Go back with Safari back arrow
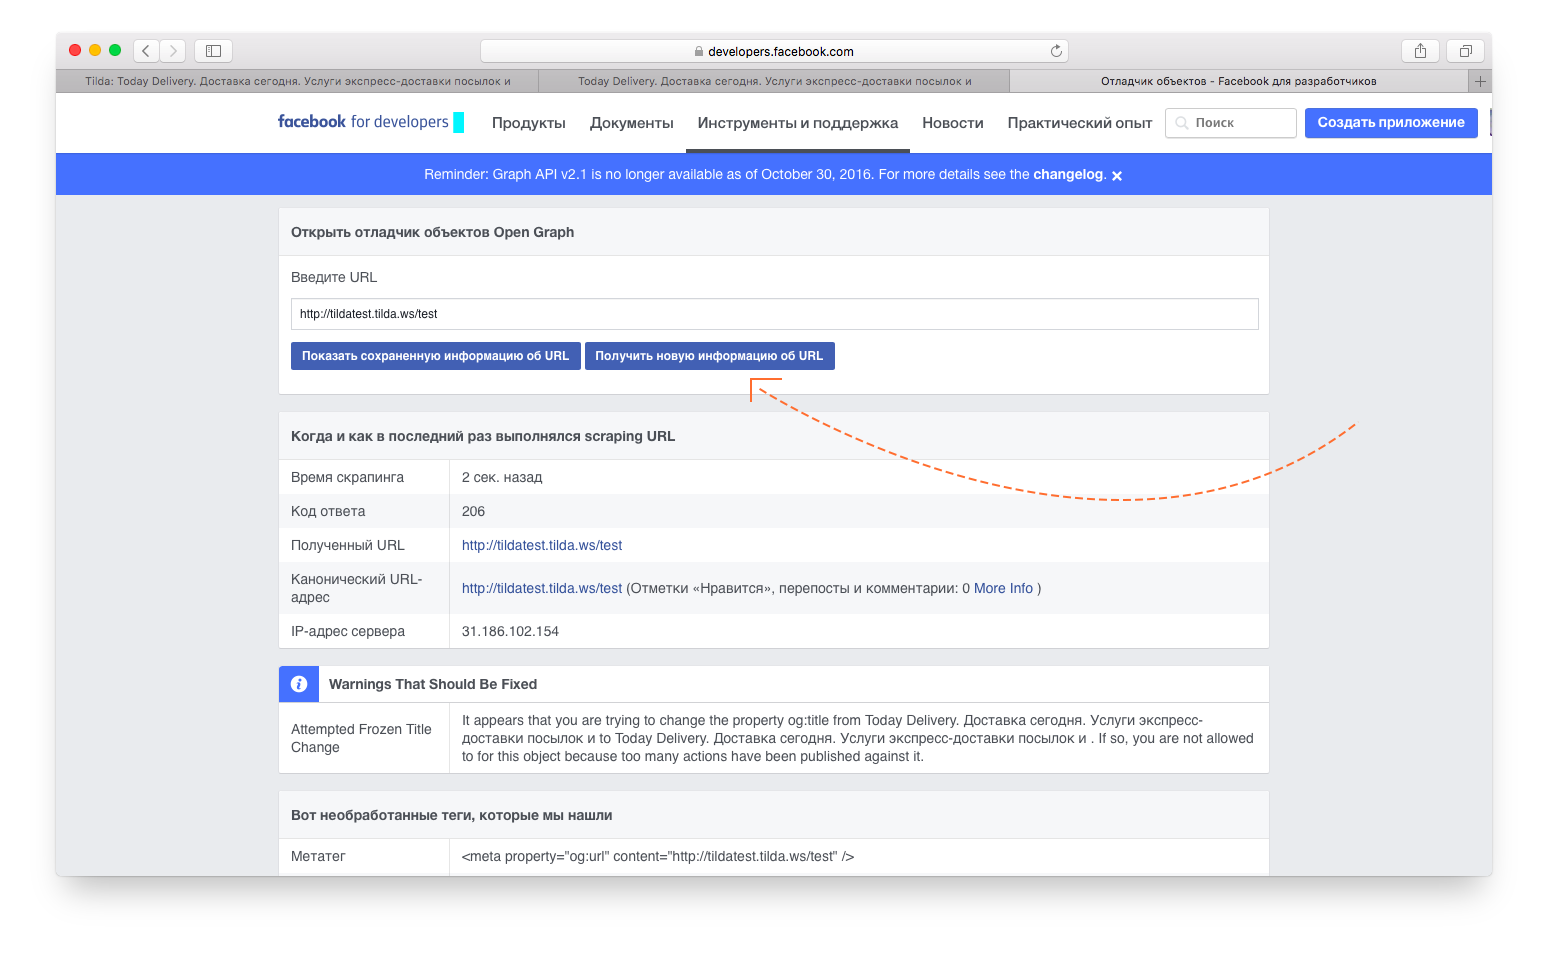Image resolution: width=1548 pixels, height=956 pixels. coord(146,50)
